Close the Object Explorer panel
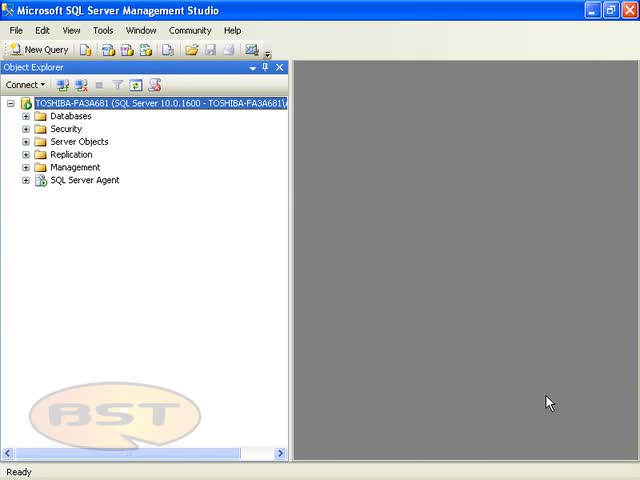 280,67
